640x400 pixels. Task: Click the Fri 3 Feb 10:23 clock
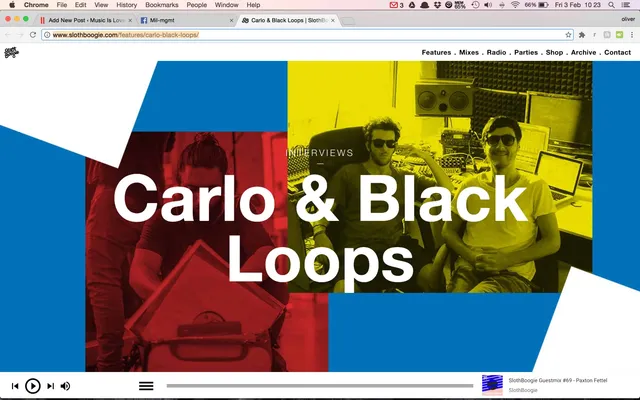578,5
